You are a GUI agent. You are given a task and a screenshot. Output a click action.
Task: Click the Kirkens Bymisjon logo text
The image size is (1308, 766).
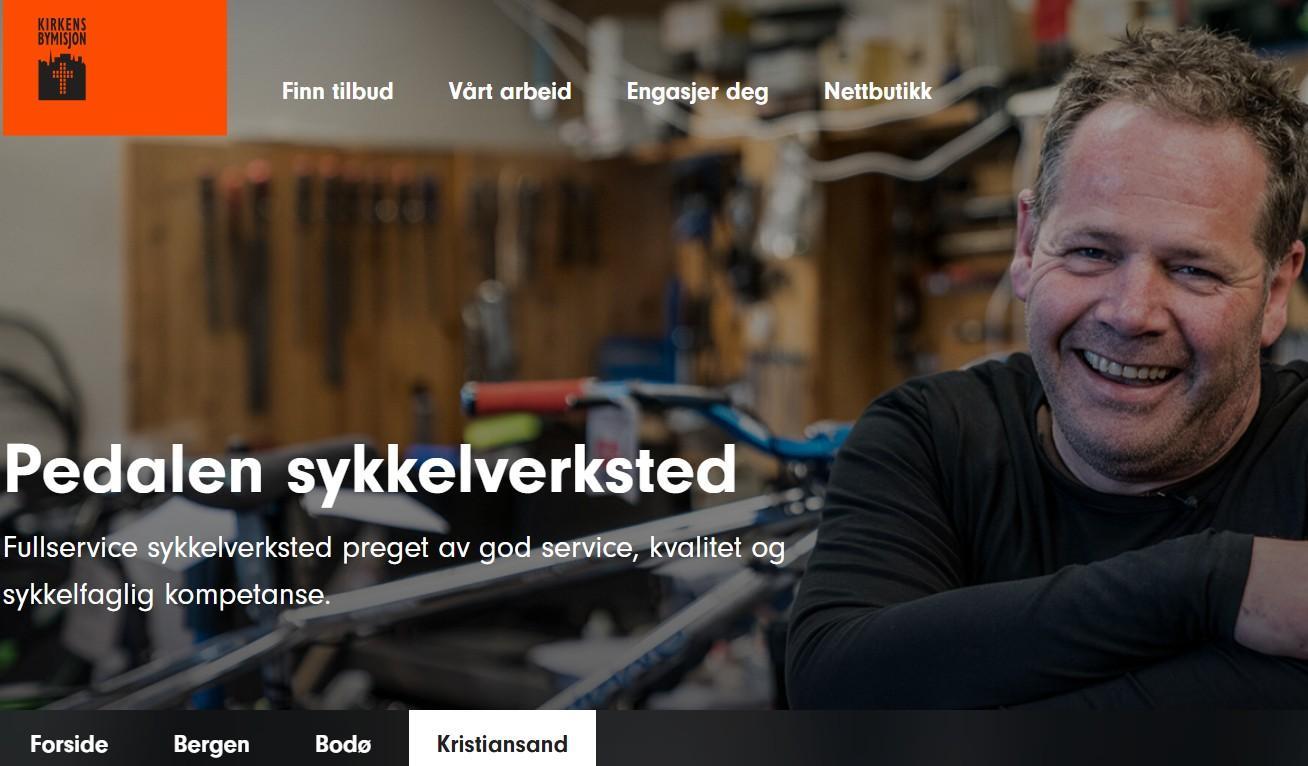pyautogui.click(x=62, y=31)
